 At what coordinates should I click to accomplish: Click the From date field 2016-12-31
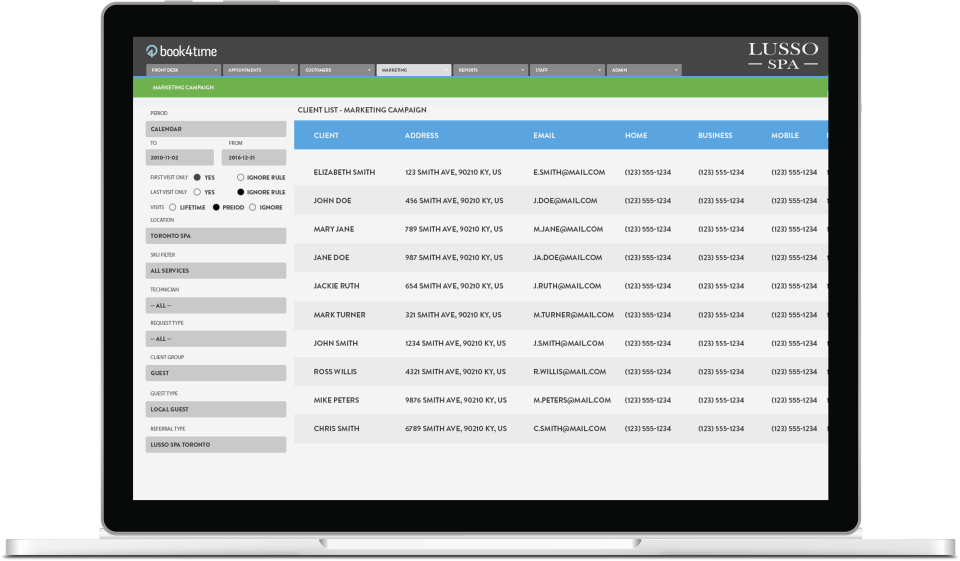pos(253,157)
